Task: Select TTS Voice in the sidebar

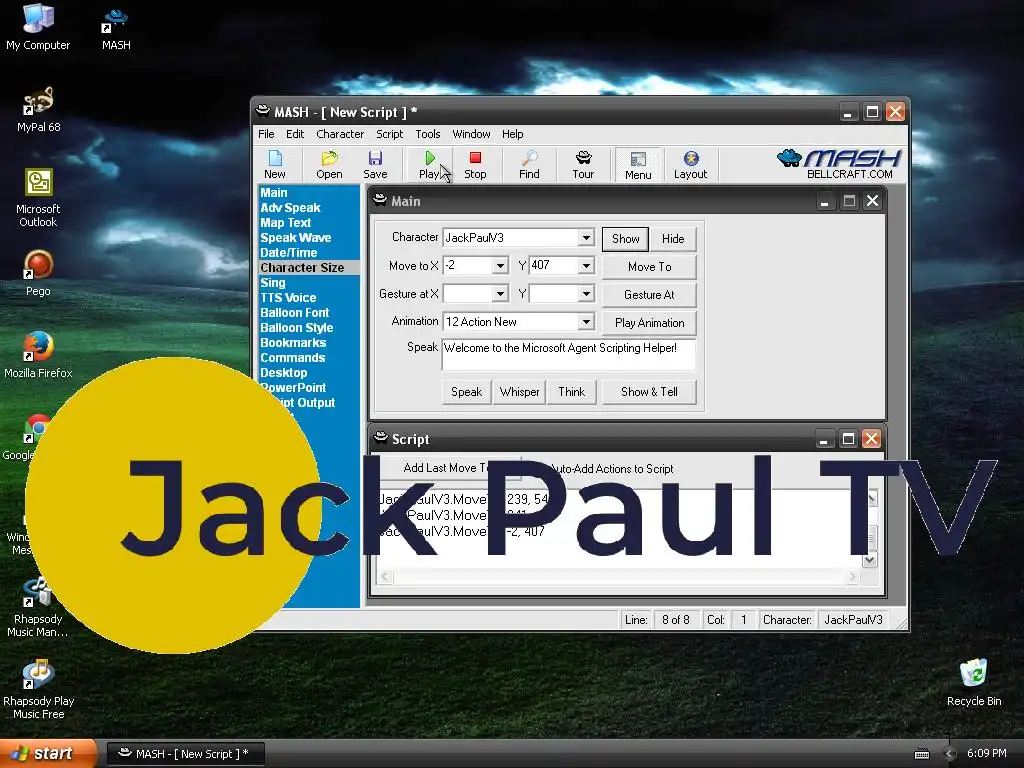Action: (x=288, y=298)
